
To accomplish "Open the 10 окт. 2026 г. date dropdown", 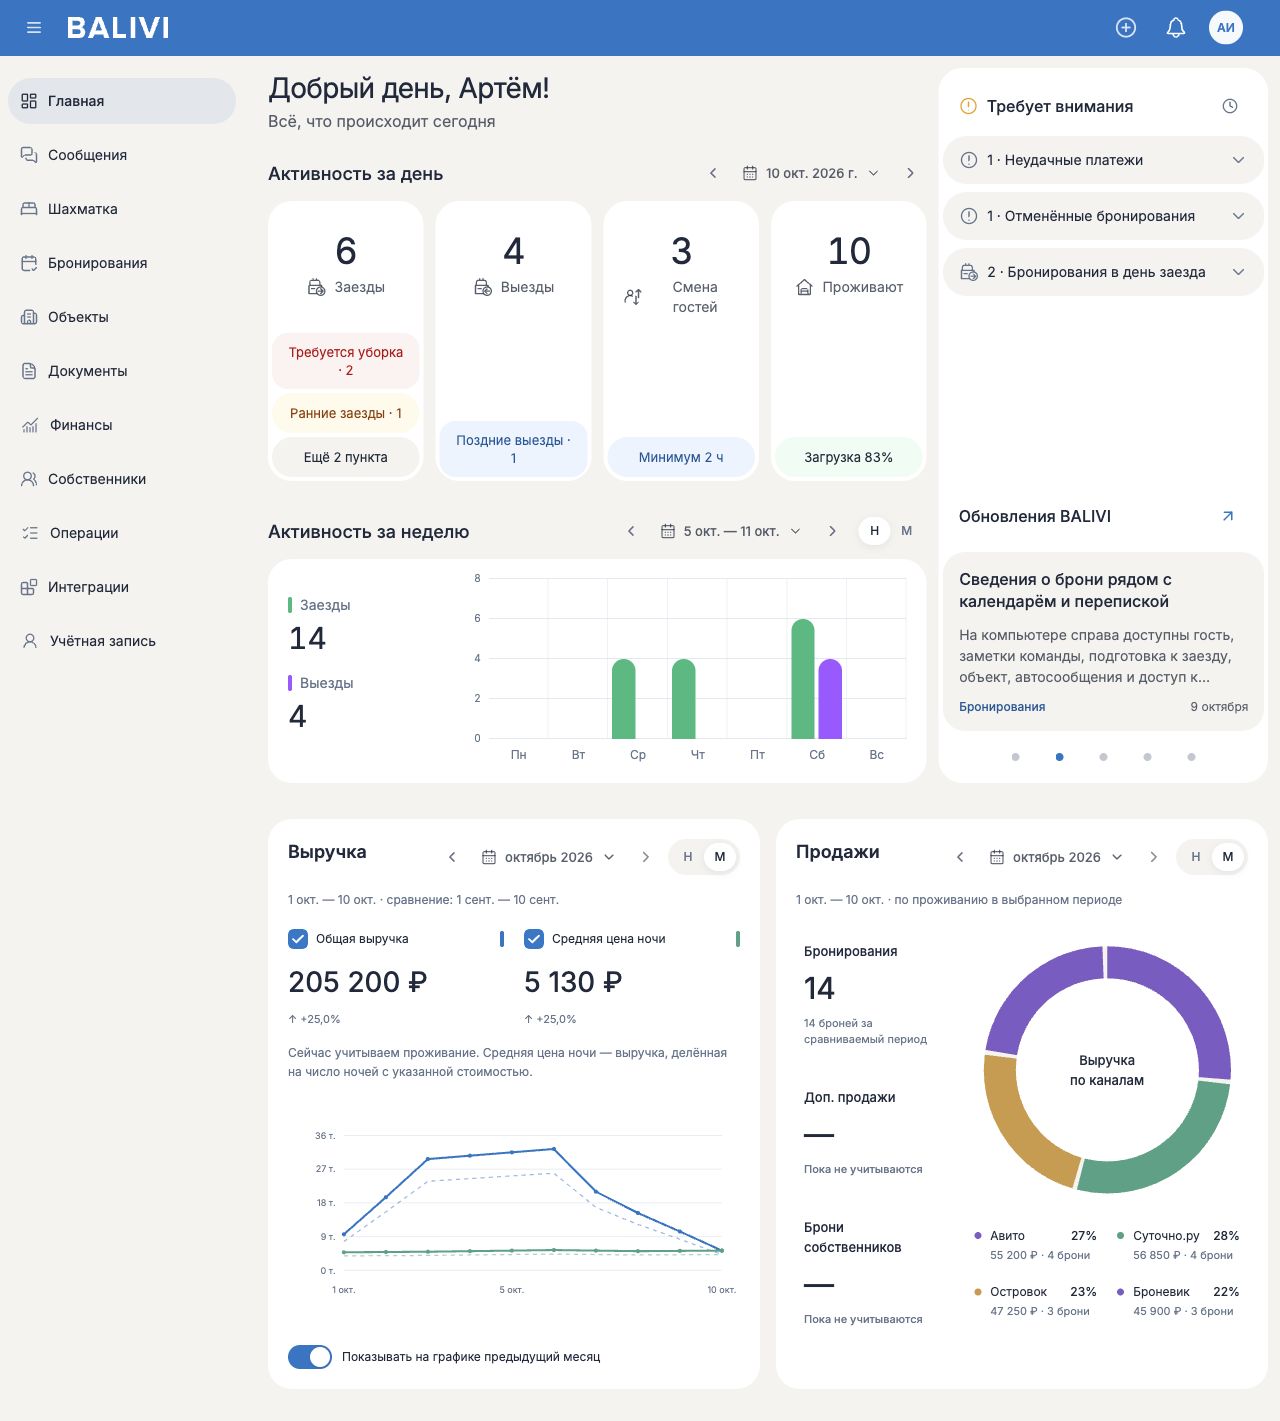I will pyautogui.click(x=811, y=173).
